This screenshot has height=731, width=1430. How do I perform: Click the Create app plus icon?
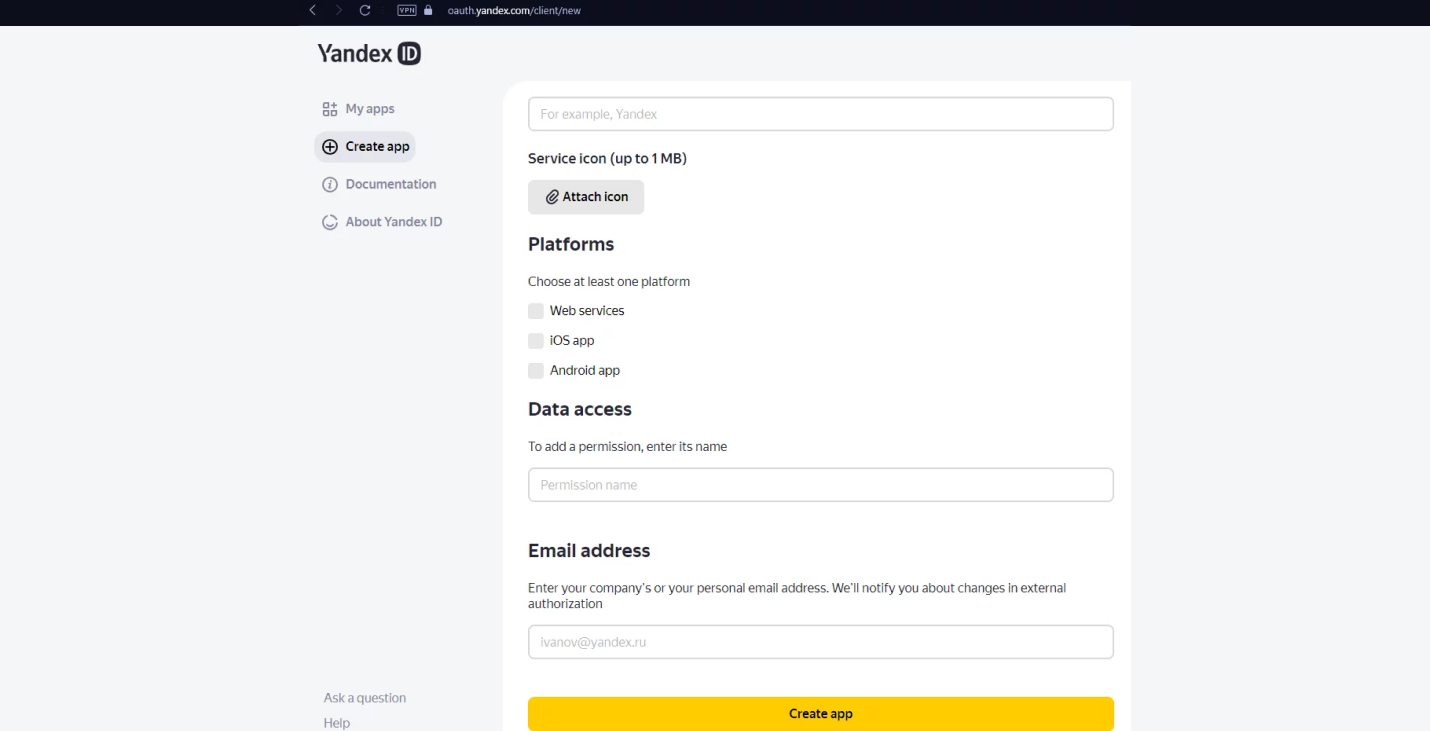pyautogui.click(x=330, y=147)
